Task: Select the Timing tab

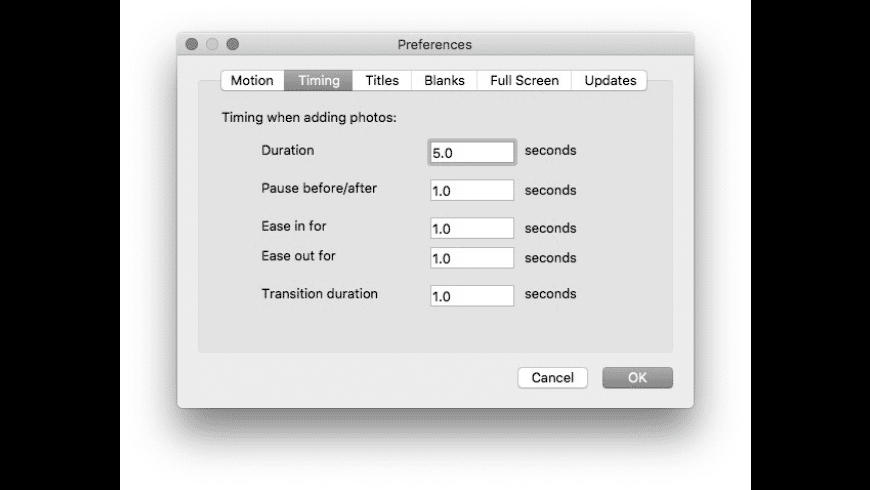Action: click(x=319, y=81)
